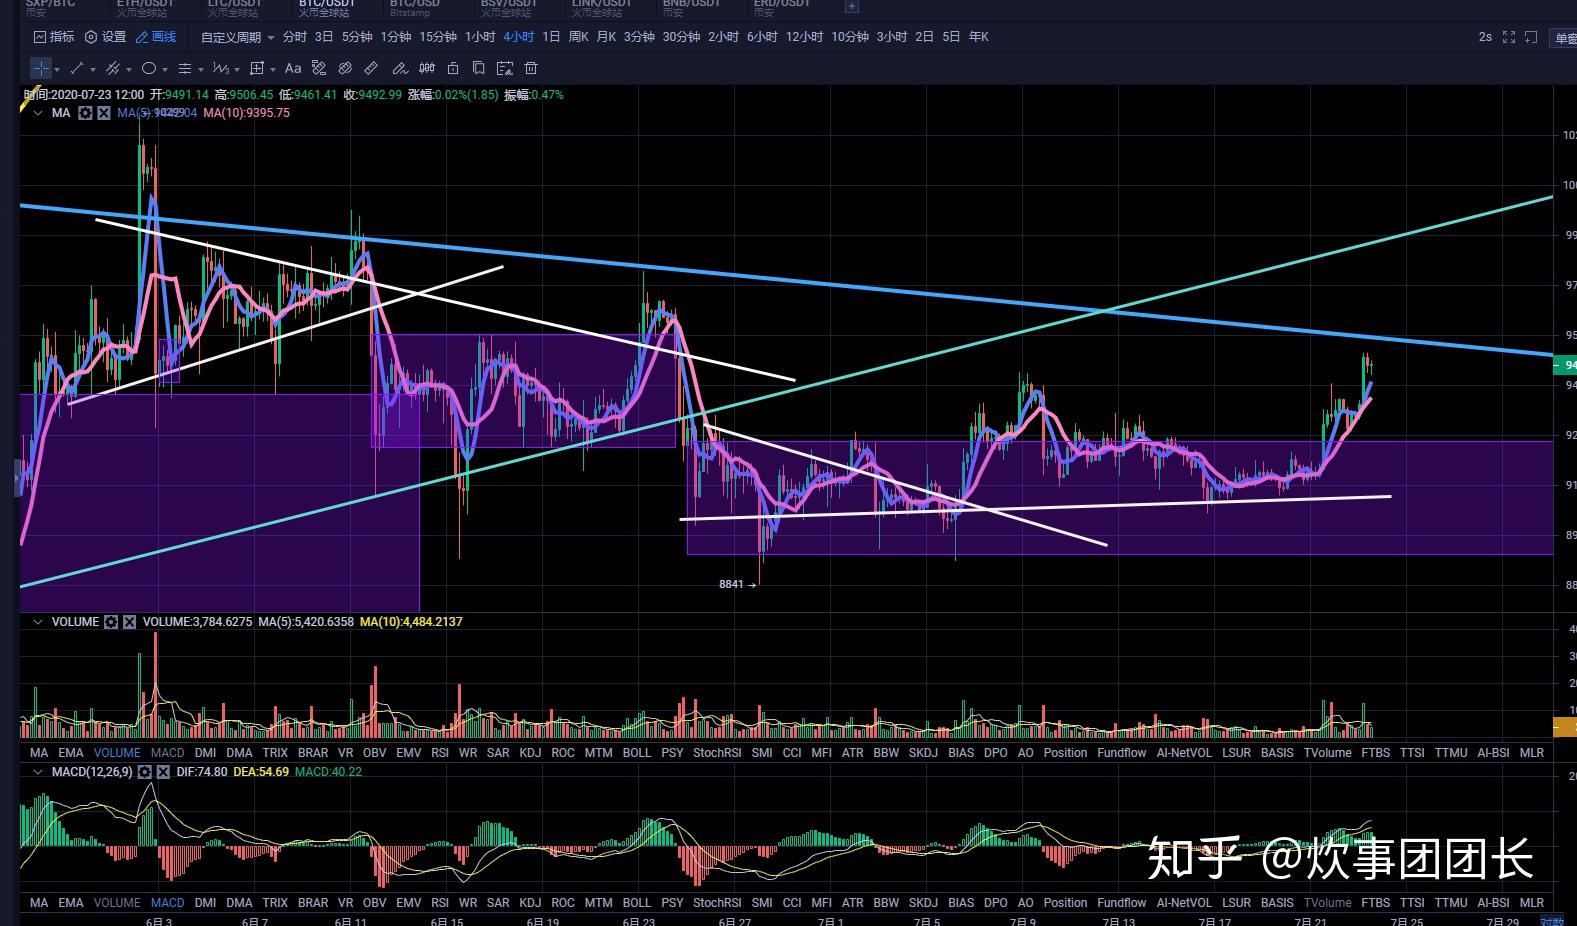Select the 15分钟 timeframe
This screenshot has height=926, width=1577.
point(438,37)
